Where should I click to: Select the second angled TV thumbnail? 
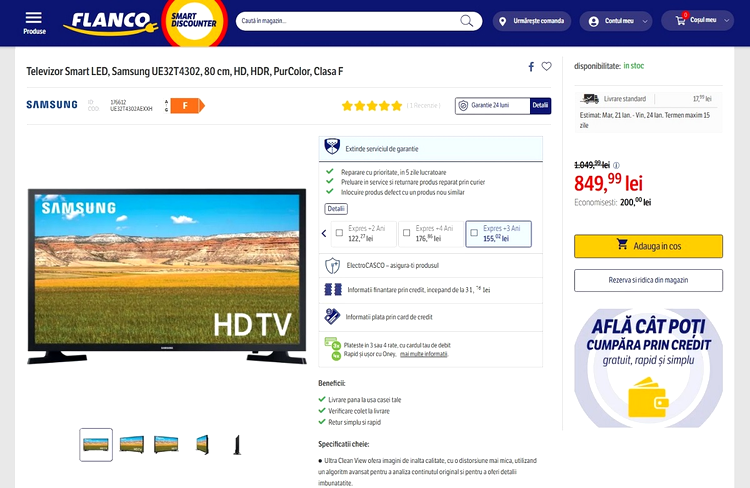coord(132,444)
